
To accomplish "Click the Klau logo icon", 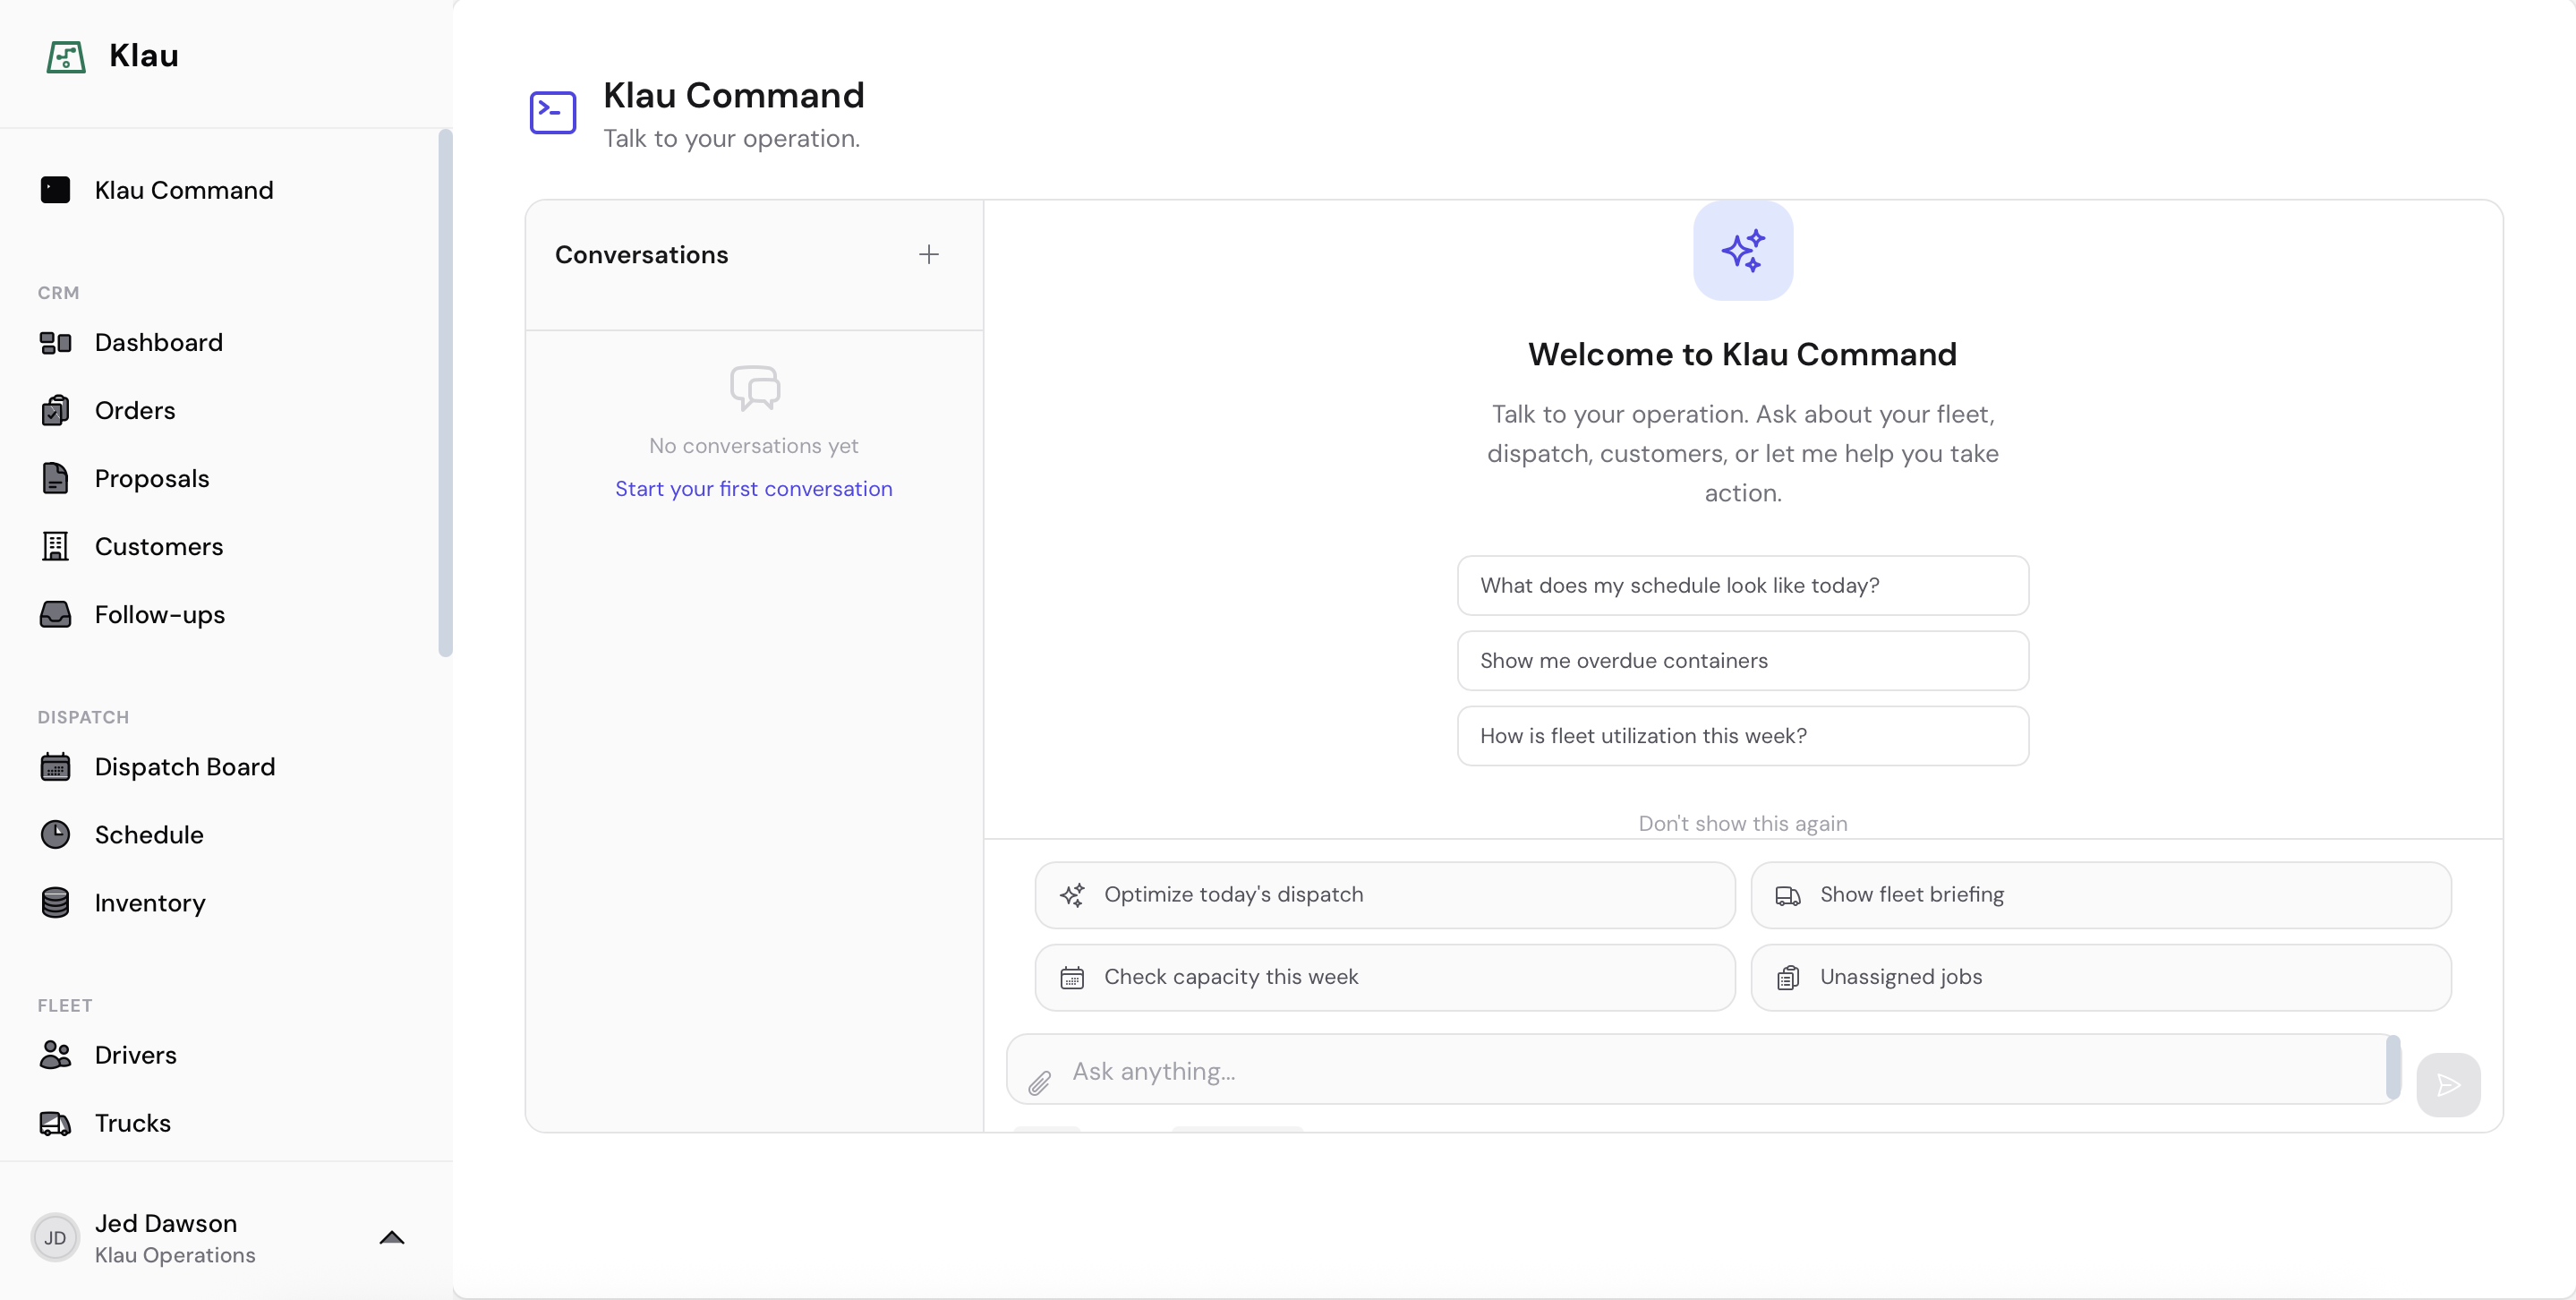I will point(66,56).
